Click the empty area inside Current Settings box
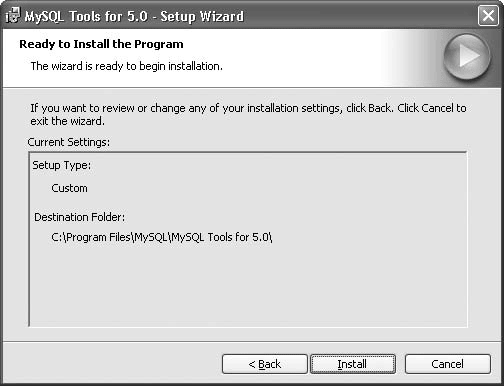Viewport: 504px width, 386px height. click(248, 287)
